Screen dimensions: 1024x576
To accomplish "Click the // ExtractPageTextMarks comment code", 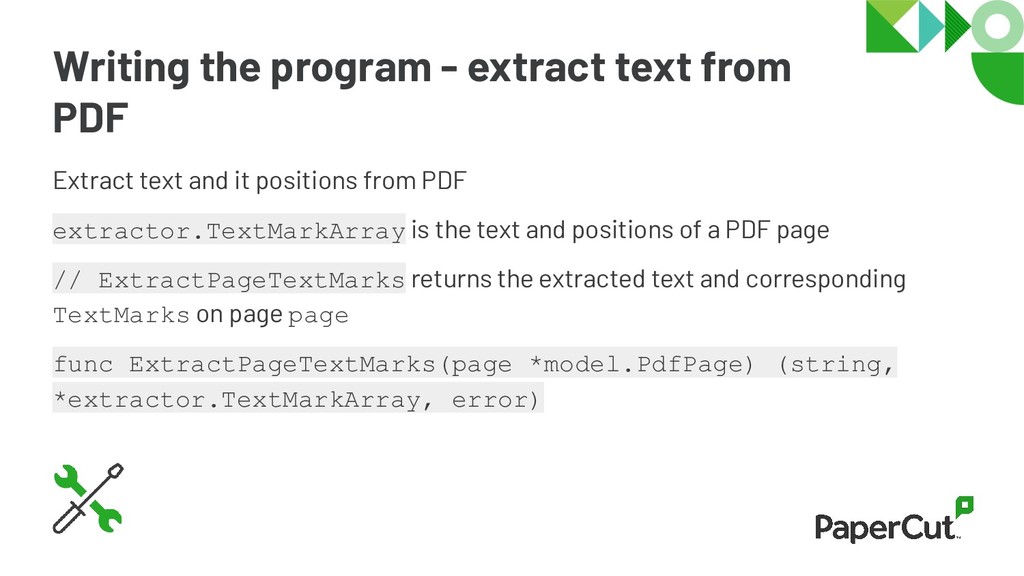I will click(x=229, y=278).
